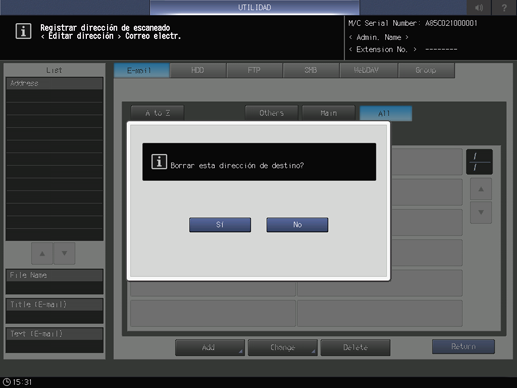Screen dimensions: 517x388
Task: Click the 'Registrar dirección de escaneado' heading
Action: pyautogui.click(x=105, y=28)
